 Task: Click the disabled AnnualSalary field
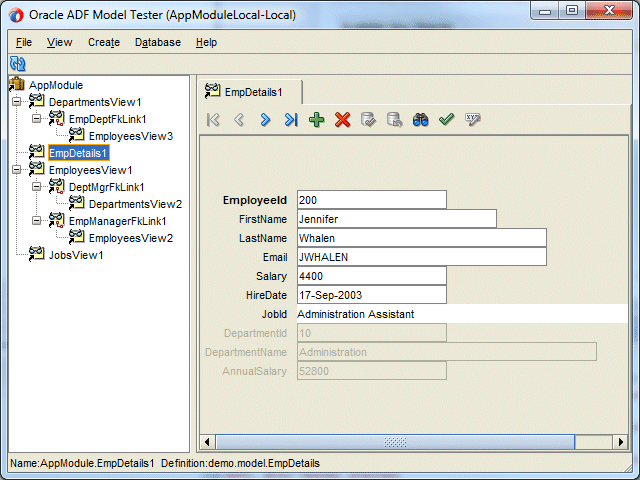(372, 371)
